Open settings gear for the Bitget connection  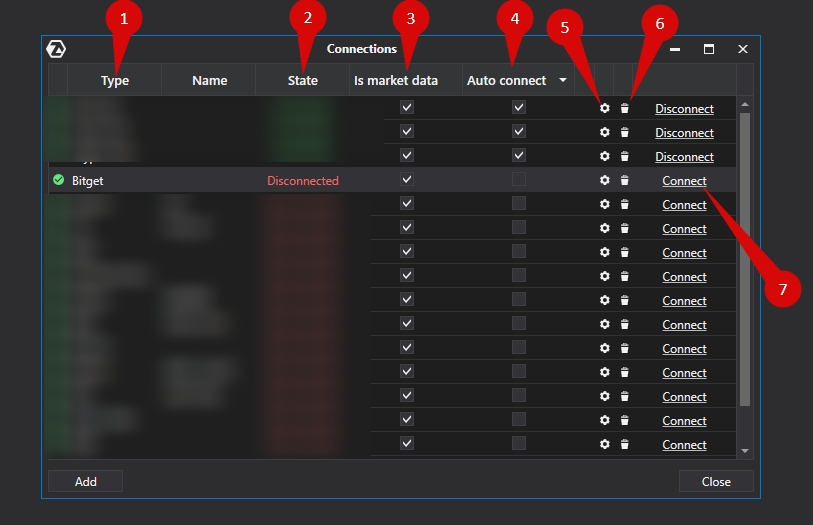pos(604,181)
